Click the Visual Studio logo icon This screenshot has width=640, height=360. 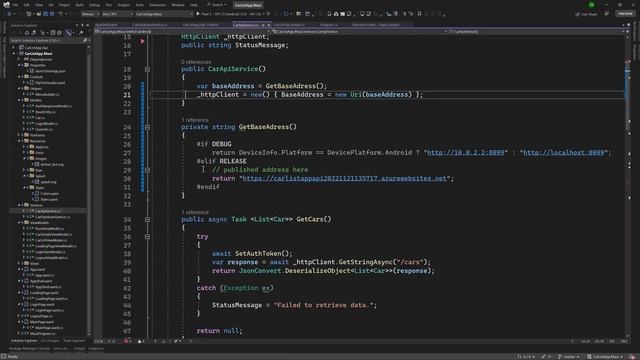(7, 4)
